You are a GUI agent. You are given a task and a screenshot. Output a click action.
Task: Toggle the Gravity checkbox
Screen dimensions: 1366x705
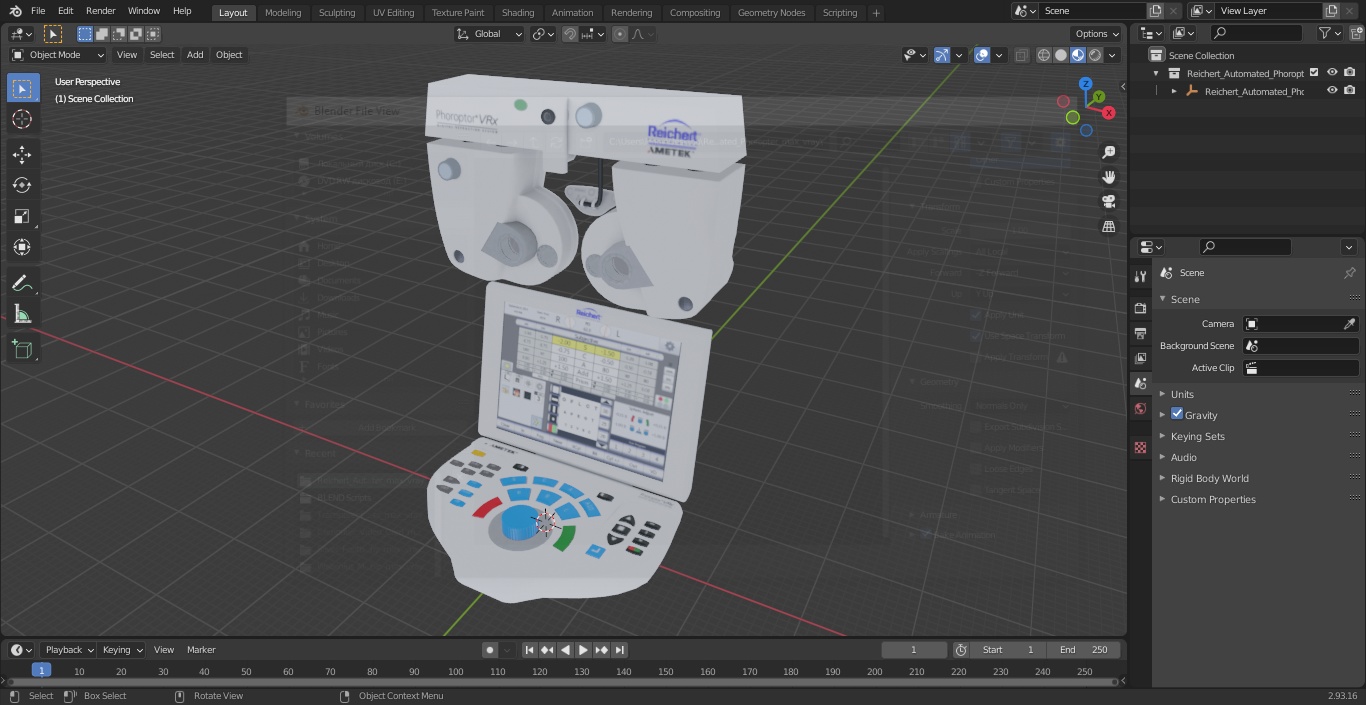(x=1177, y=414)
